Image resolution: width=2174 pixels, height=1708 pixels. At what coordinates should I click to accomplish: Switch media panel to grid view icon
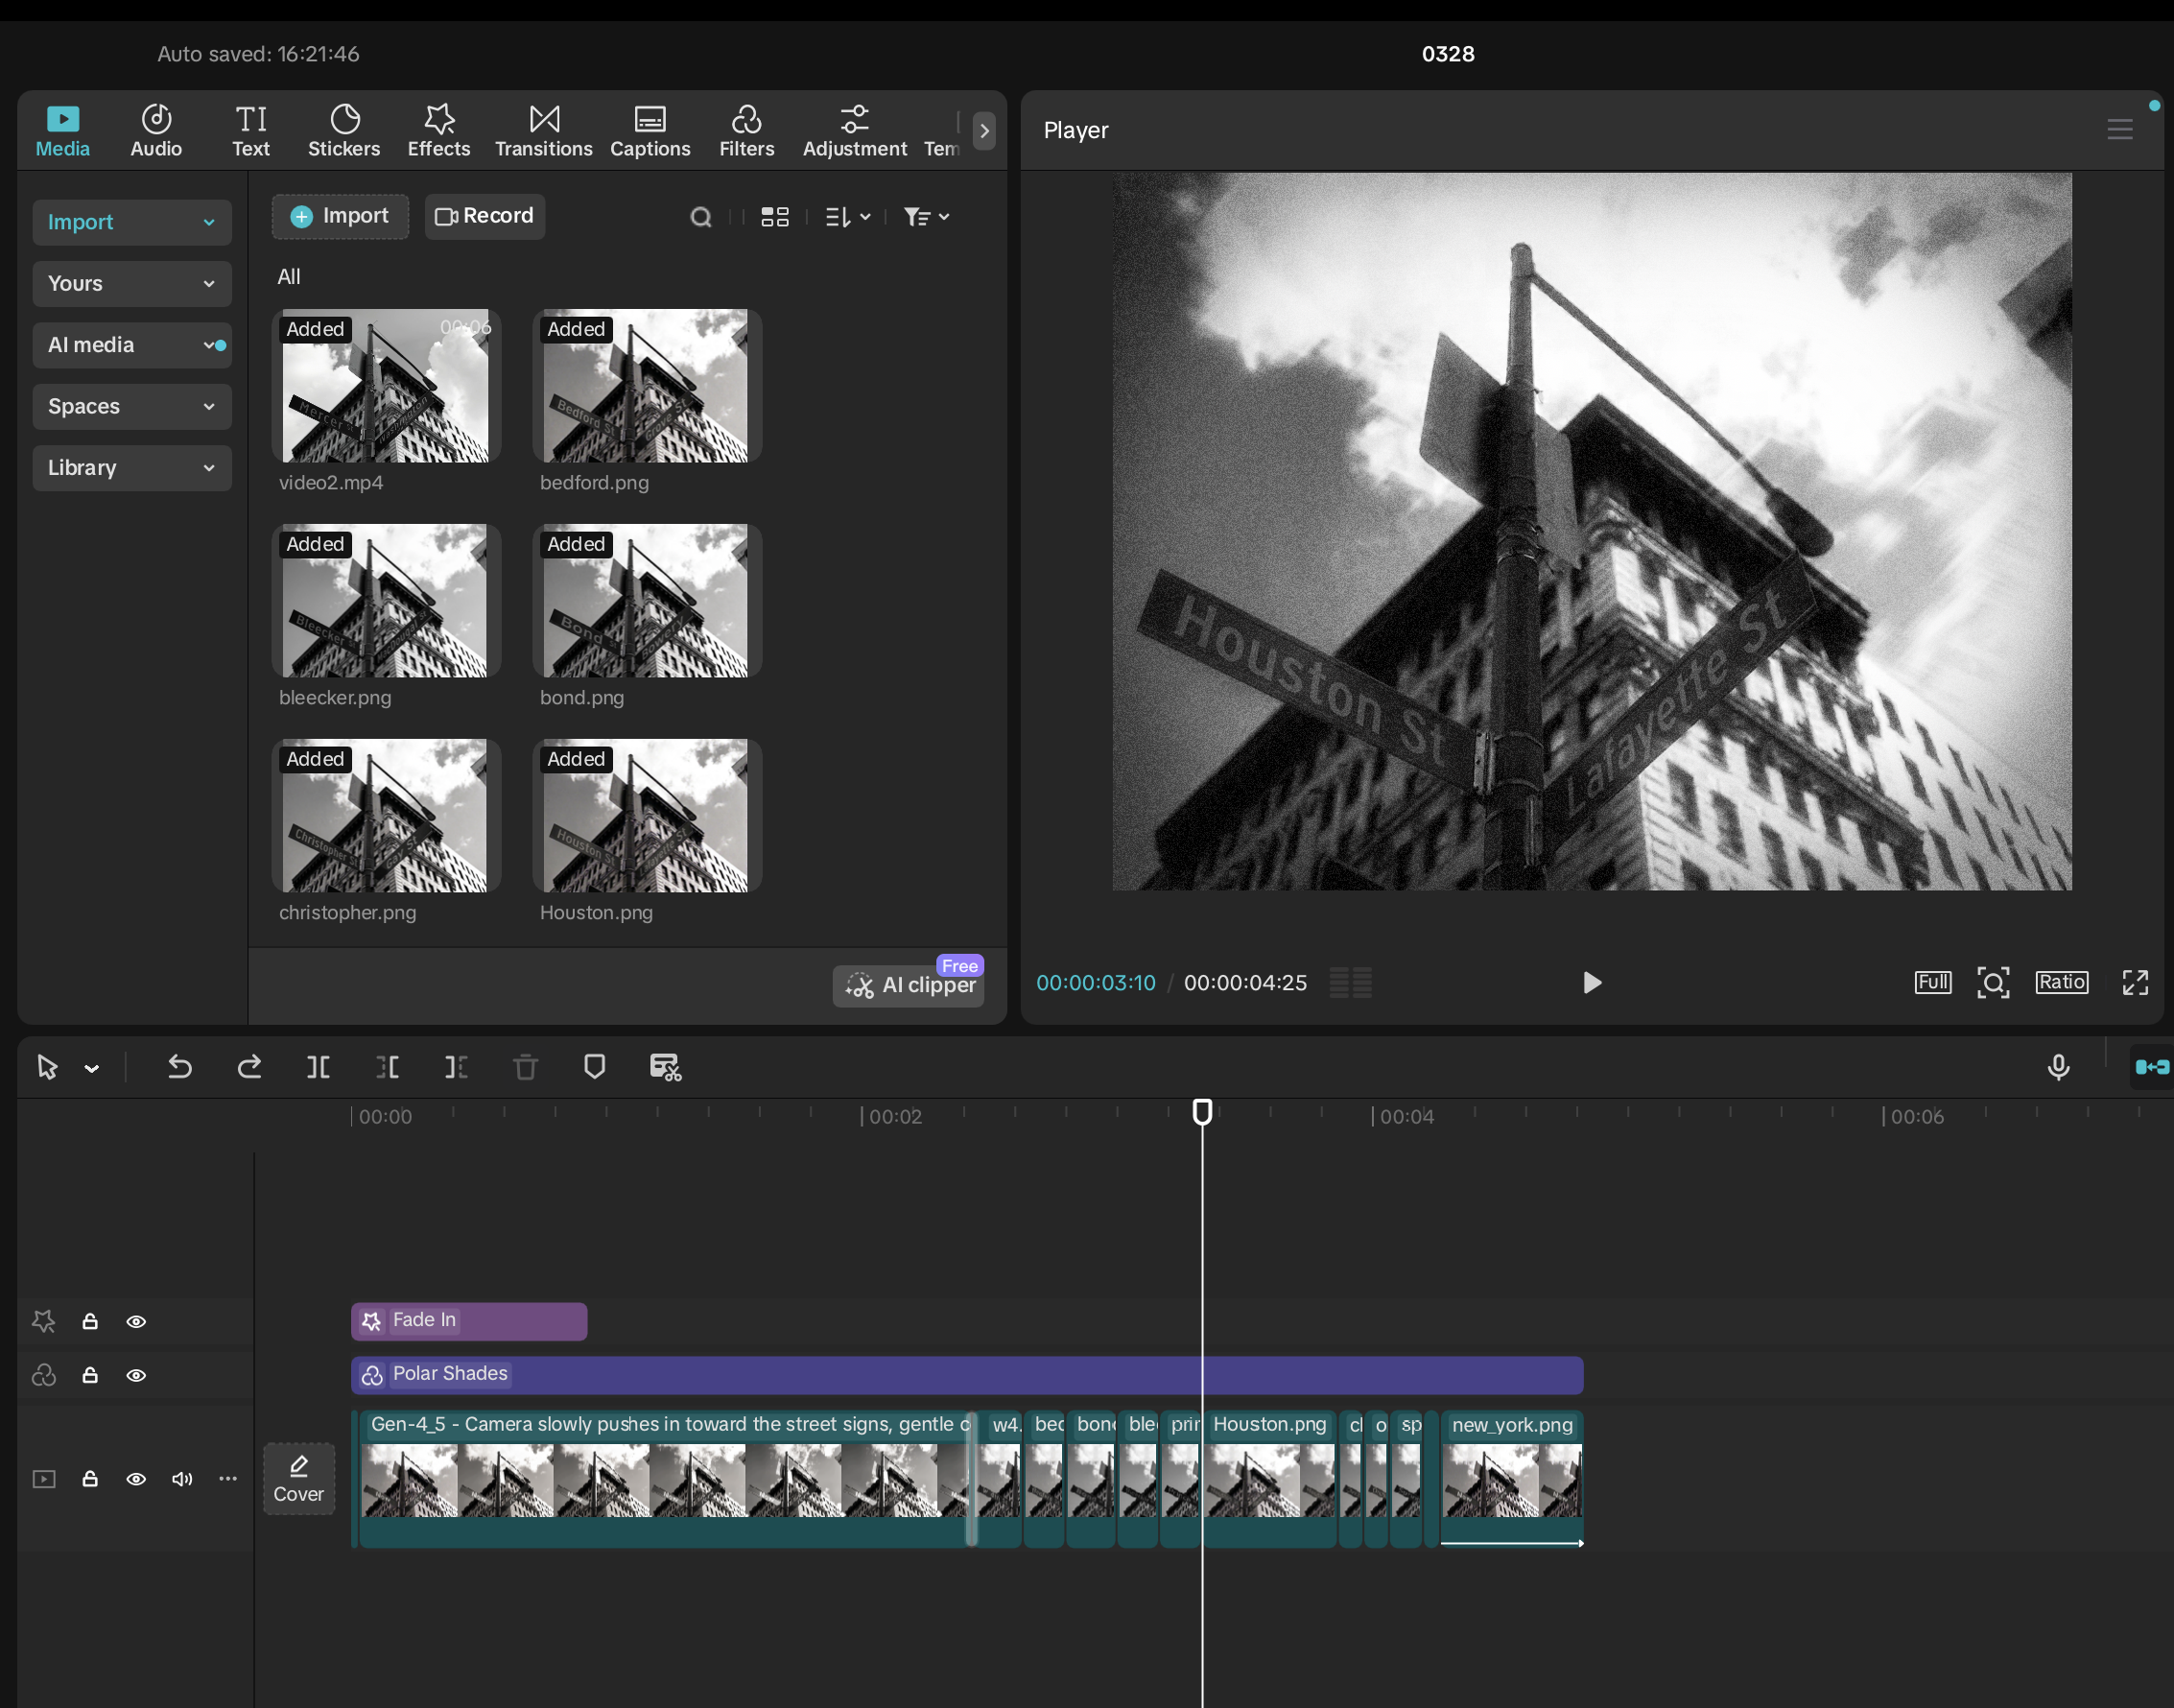775,217
